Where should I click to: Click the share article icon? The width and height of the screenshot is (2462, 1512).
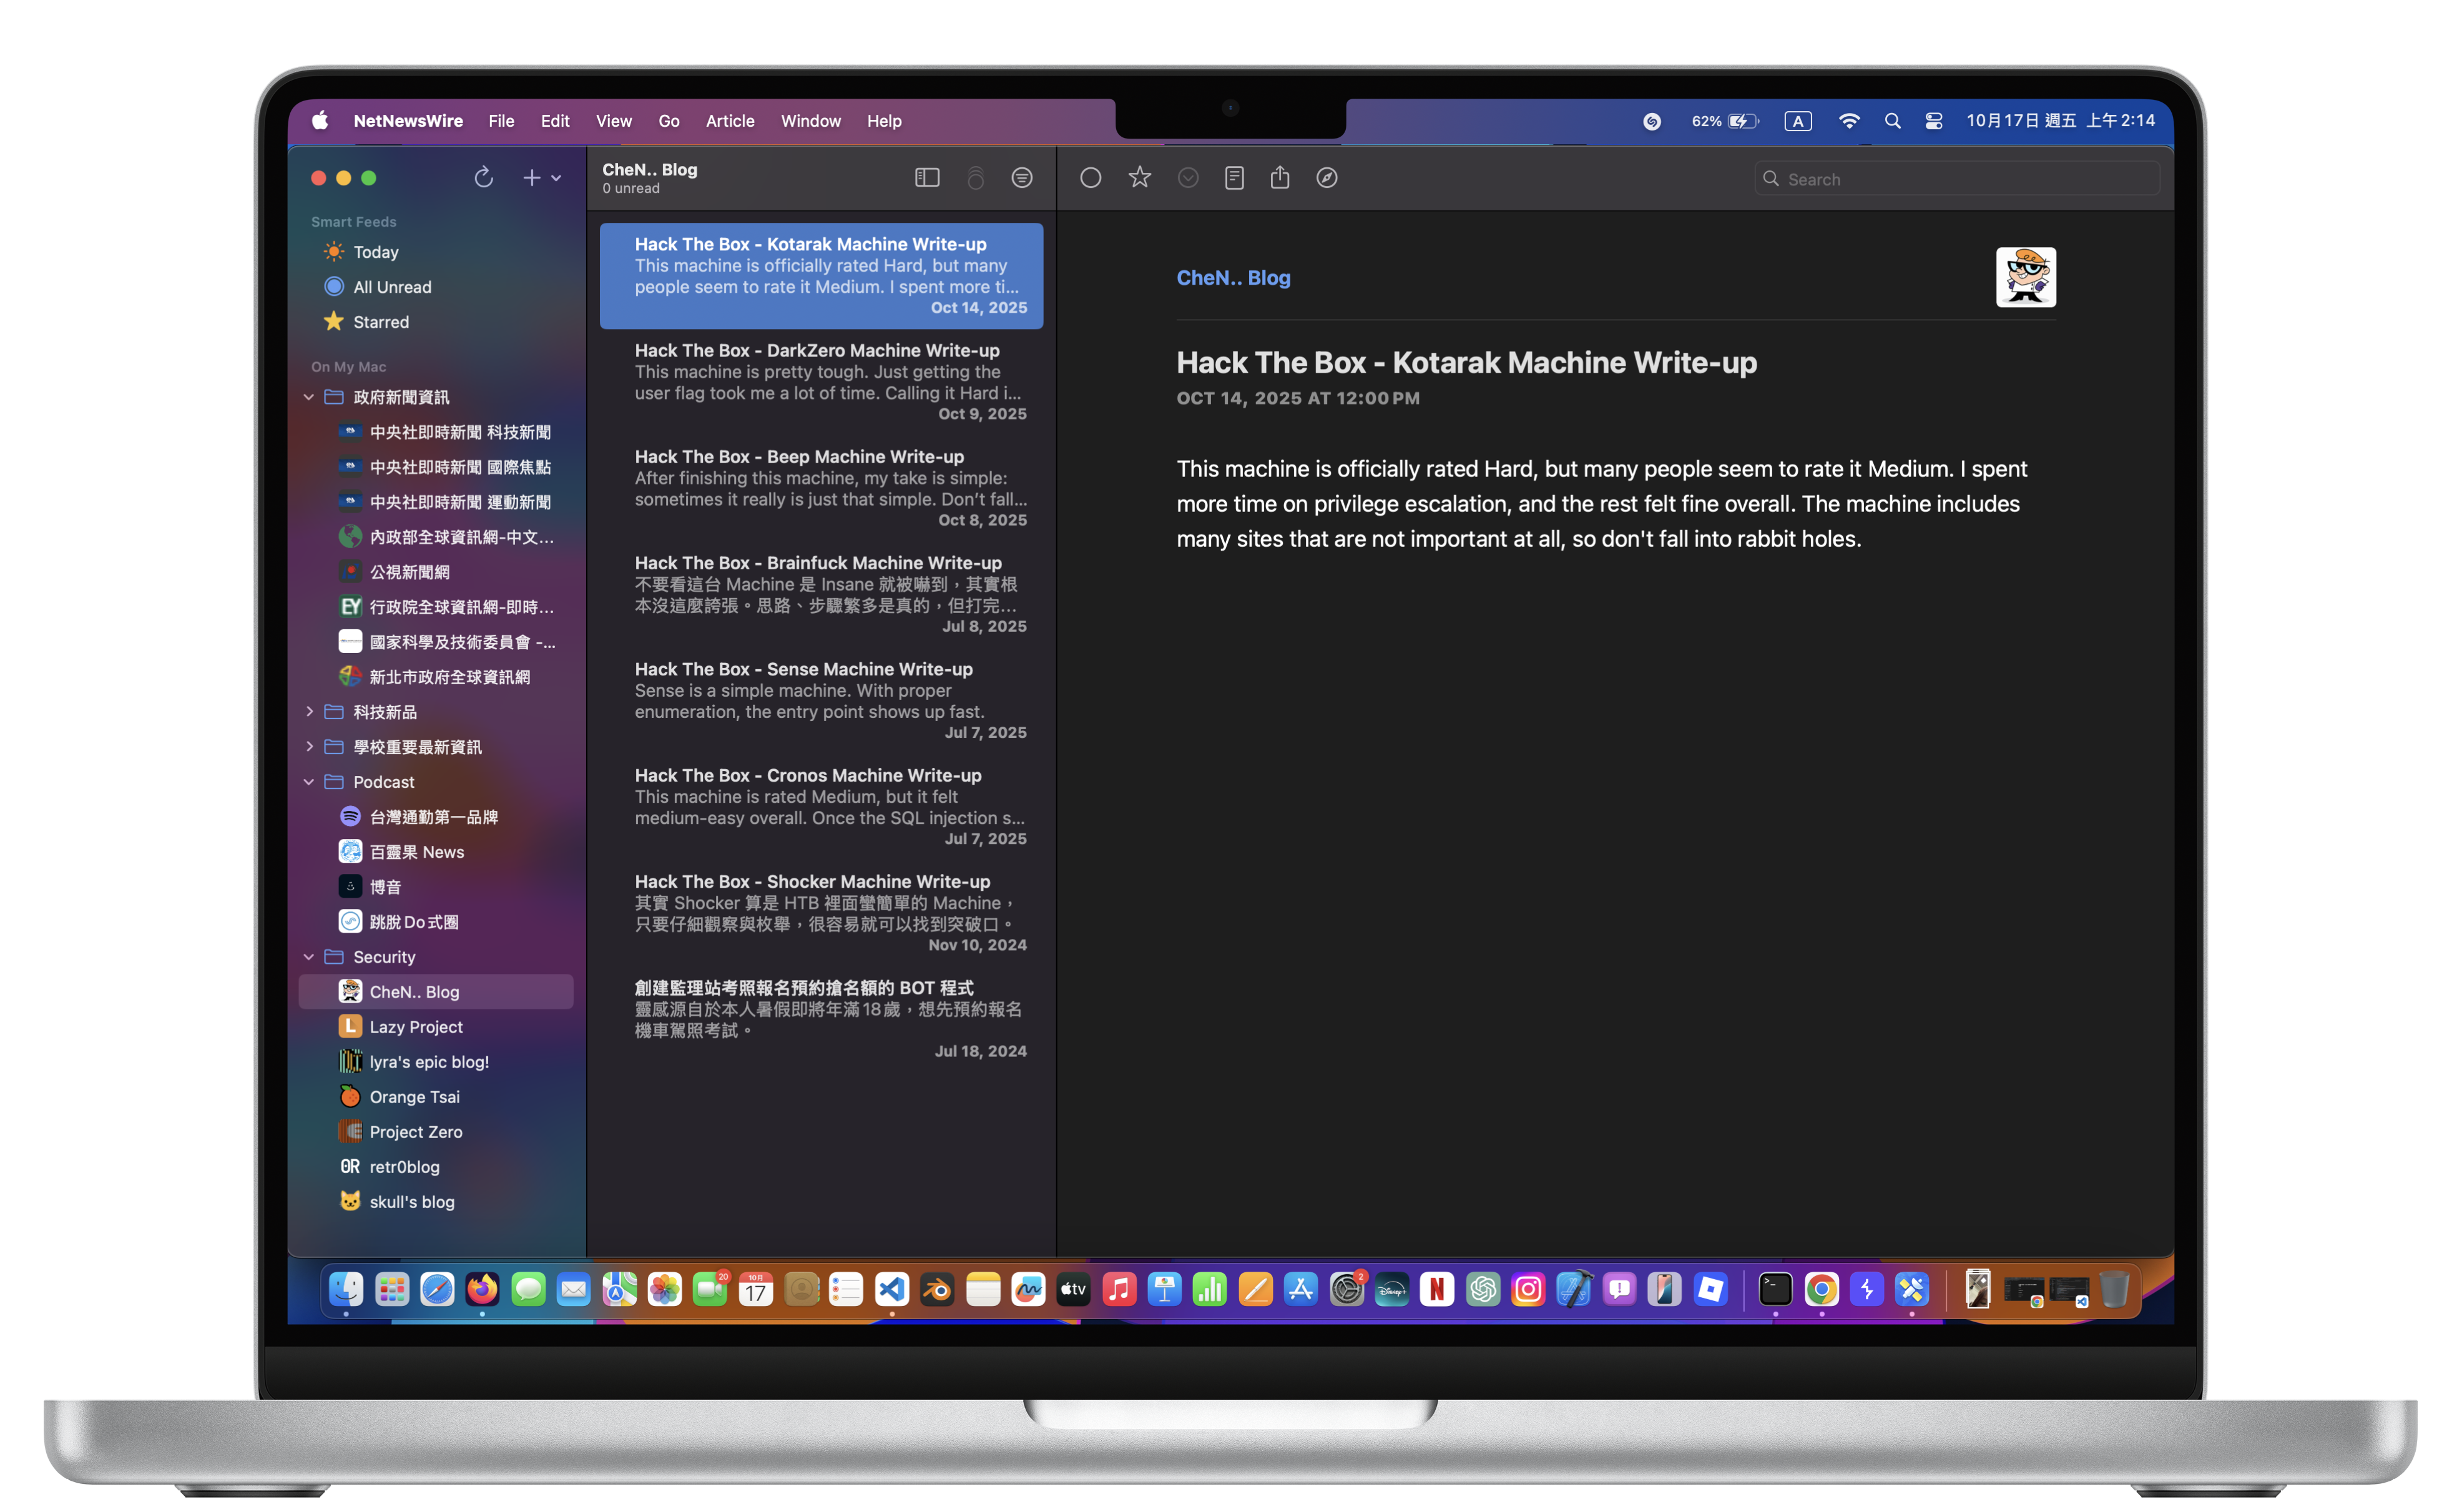pos(1280,178)
